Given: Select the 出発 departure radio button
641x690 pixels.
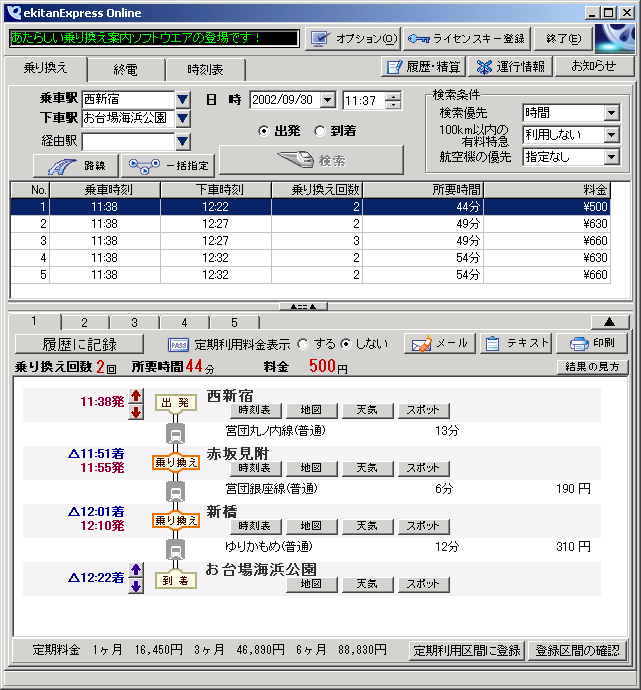Looking at the screenshot, I should click(x=264, y=131).
